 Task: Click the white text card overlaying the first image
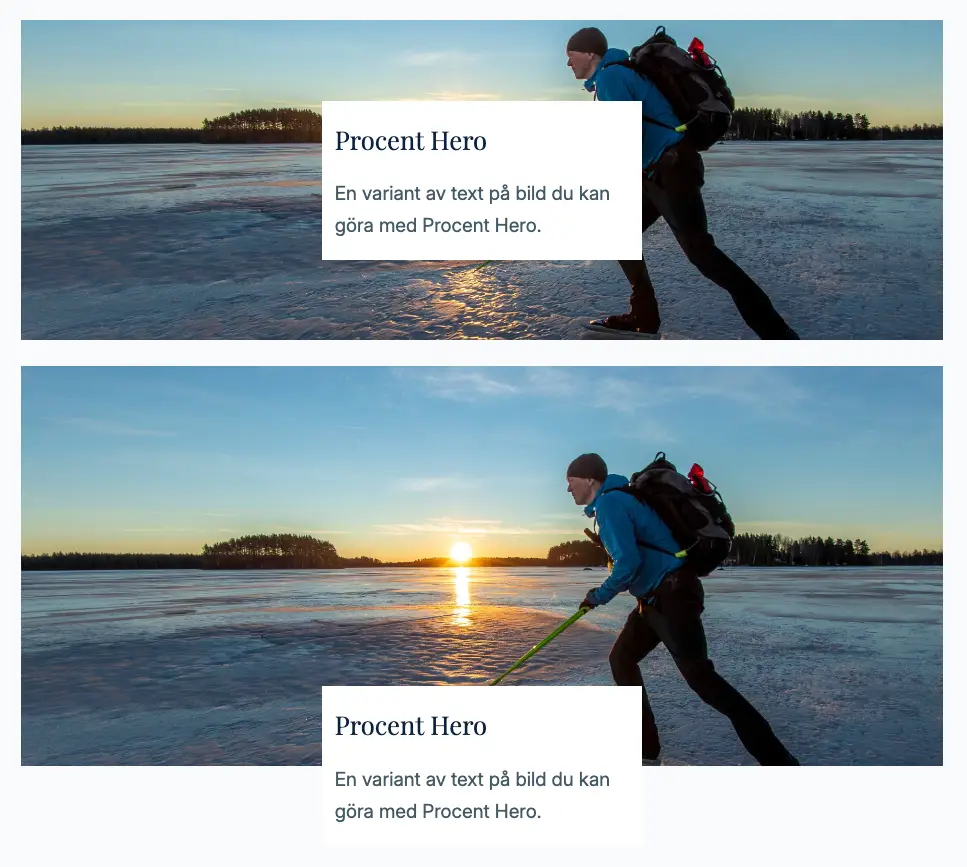pyautogui.click(x=482, y=180)
